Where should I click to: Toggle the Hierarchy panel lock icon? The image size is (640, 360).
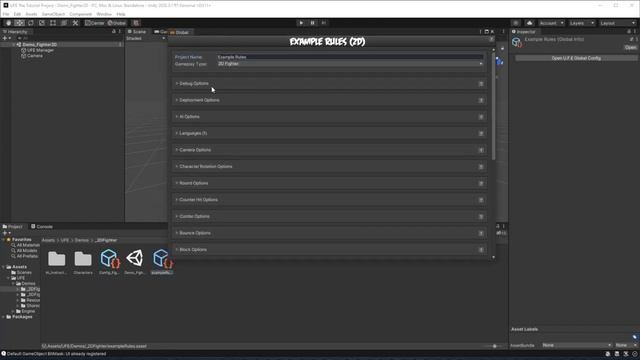114,31
